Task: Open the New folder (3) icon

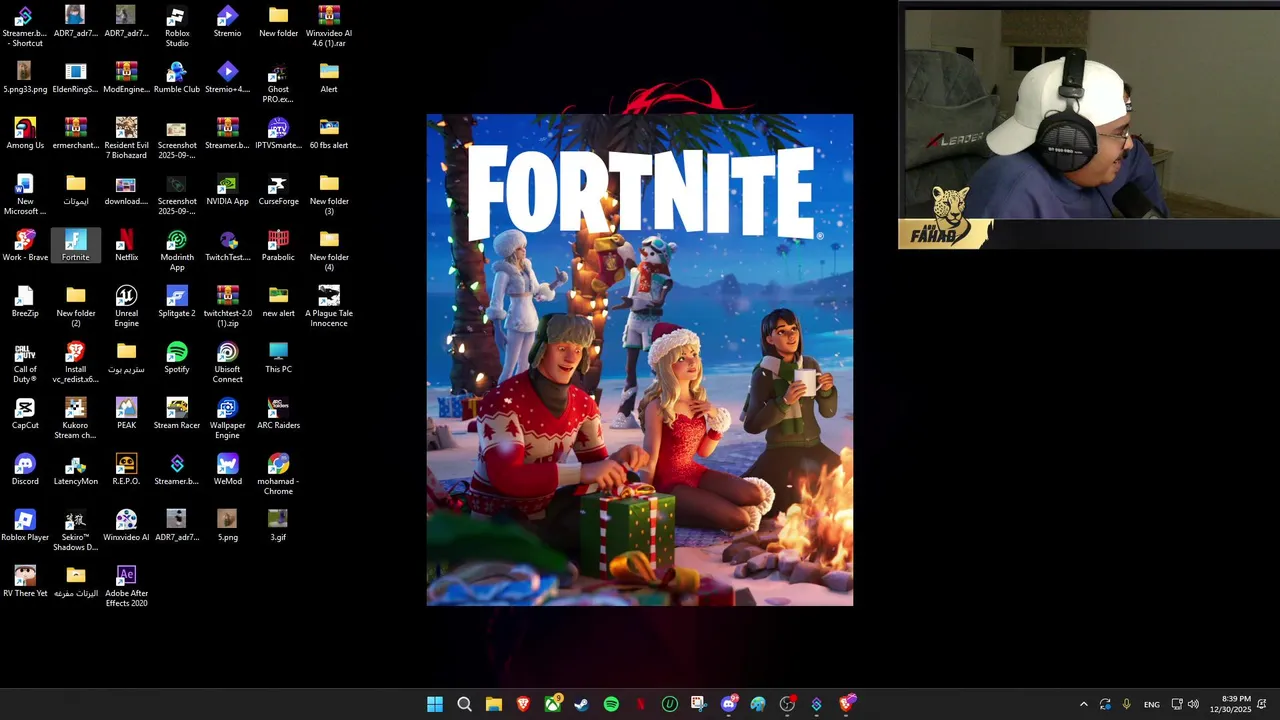Action: [329, 194]
